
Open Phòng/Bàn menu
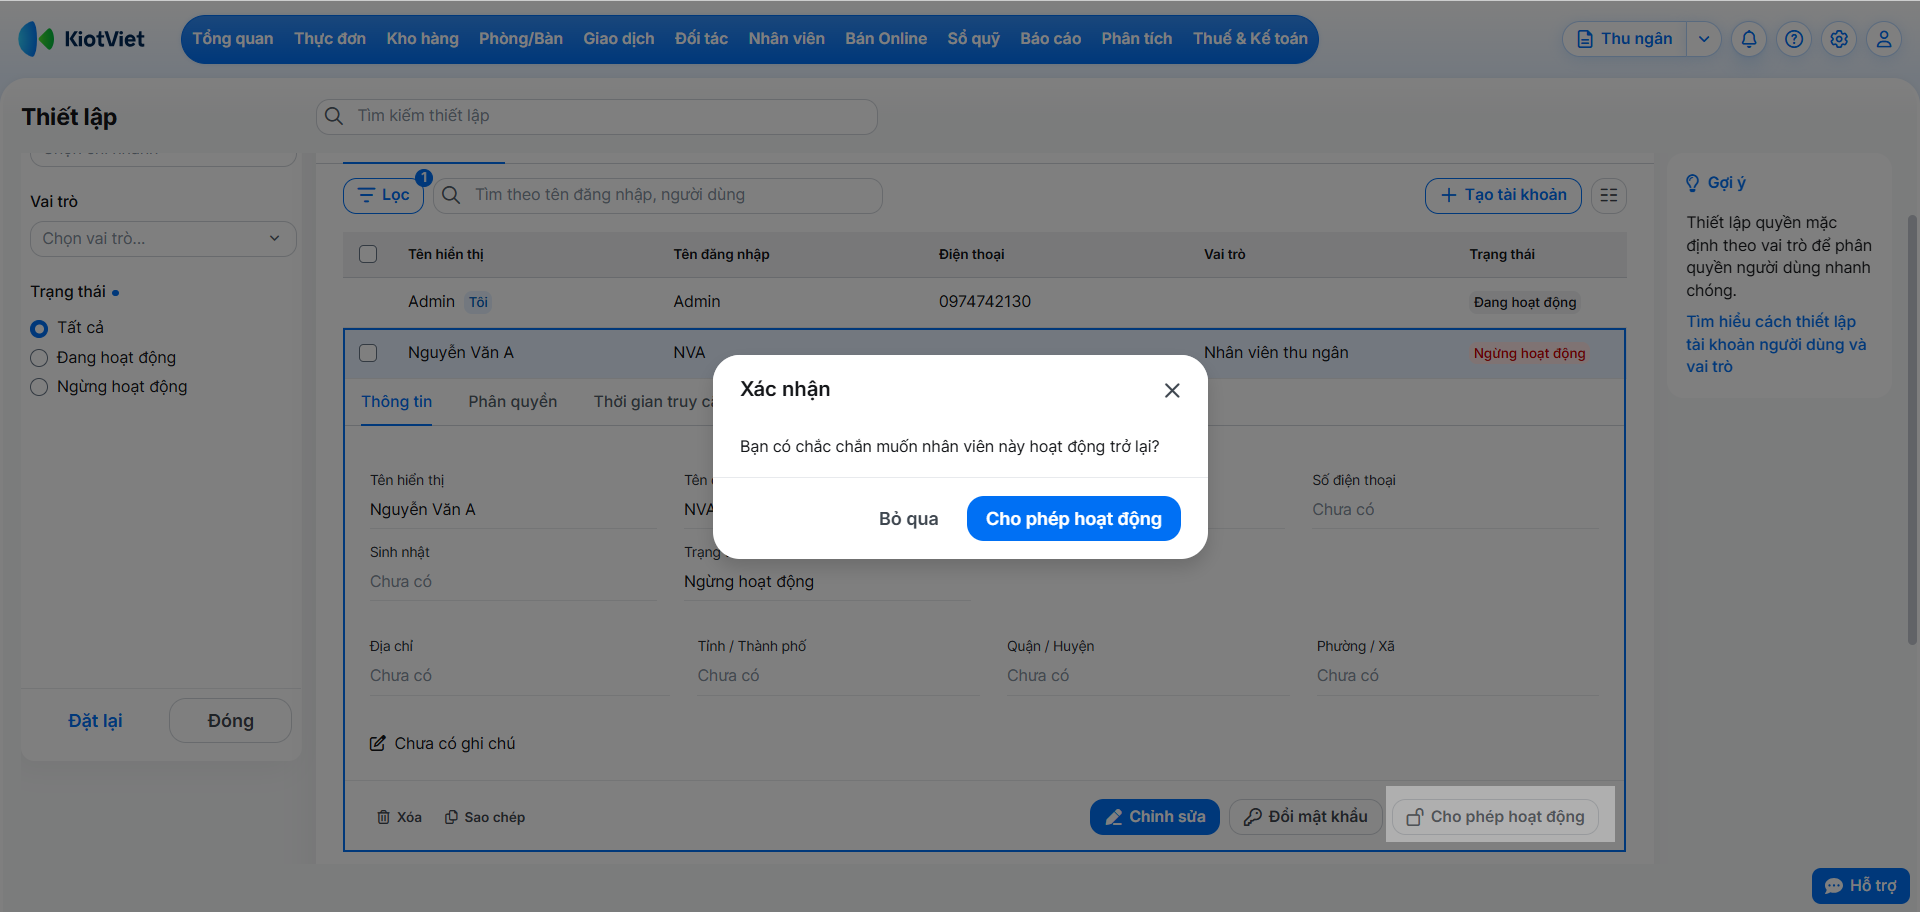click(520, 39)
